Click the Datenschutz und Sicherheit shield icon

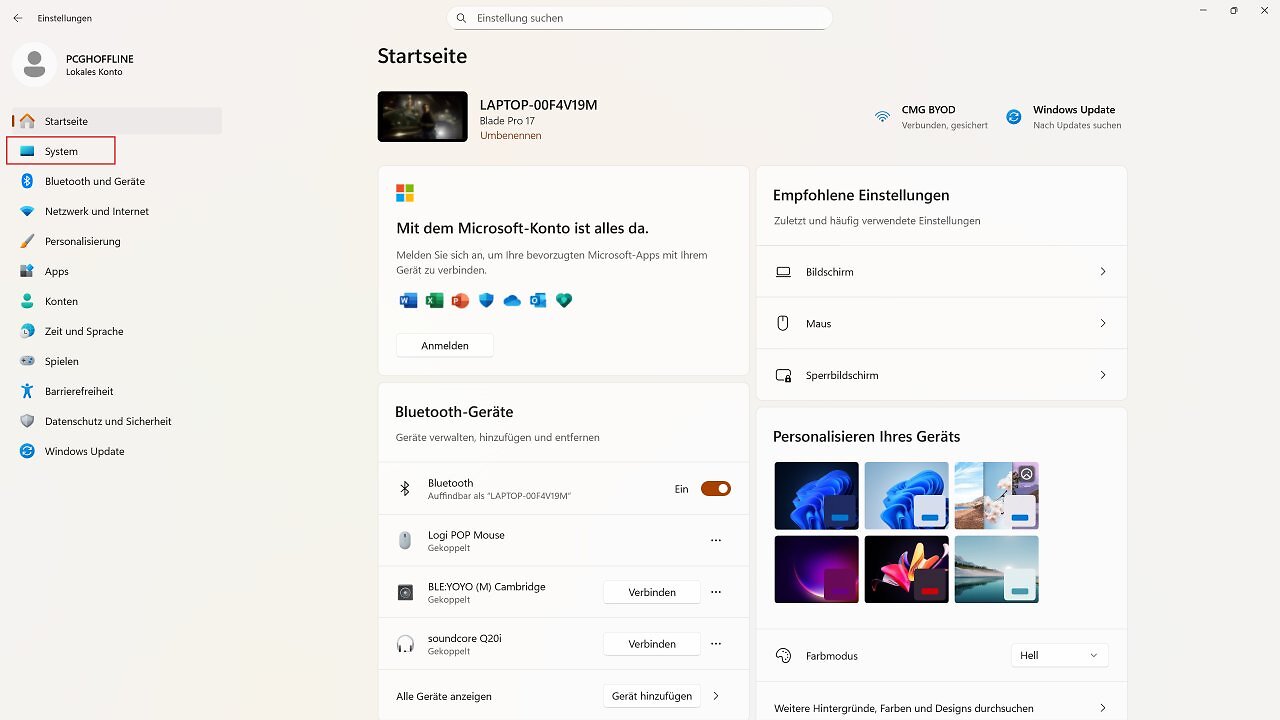pyautogui.click(x=27, y=421)
